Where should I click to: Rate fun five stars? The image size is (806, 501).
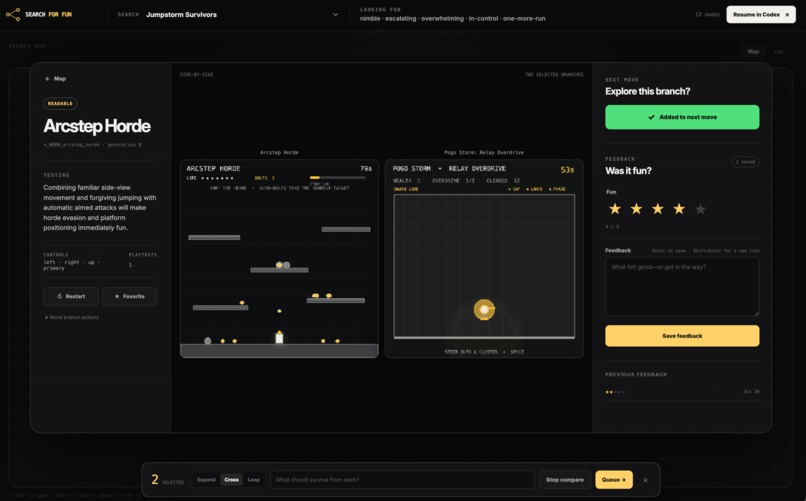(700, 209)
